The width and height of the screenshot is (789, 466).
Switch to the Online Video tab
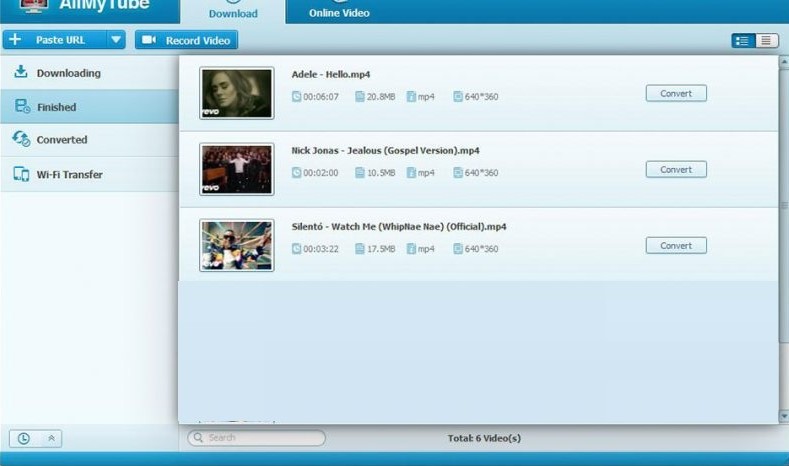(339, 12)
